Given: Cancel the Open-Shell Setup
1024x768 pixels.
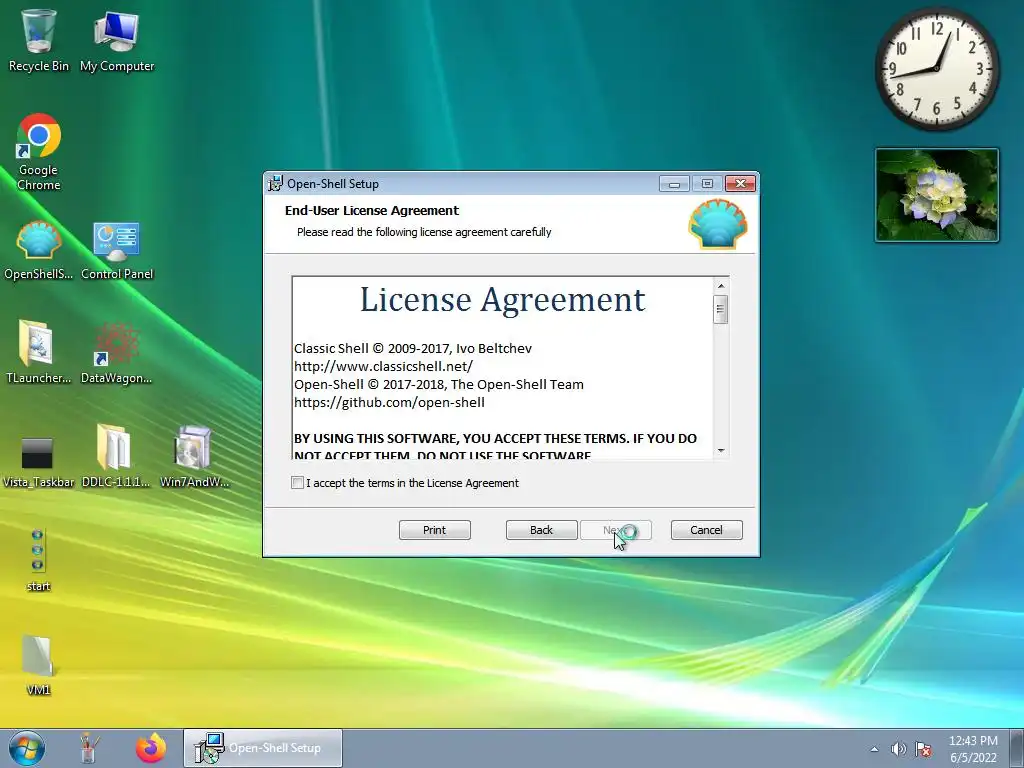Looking at the screenshot, I should 707,530.
